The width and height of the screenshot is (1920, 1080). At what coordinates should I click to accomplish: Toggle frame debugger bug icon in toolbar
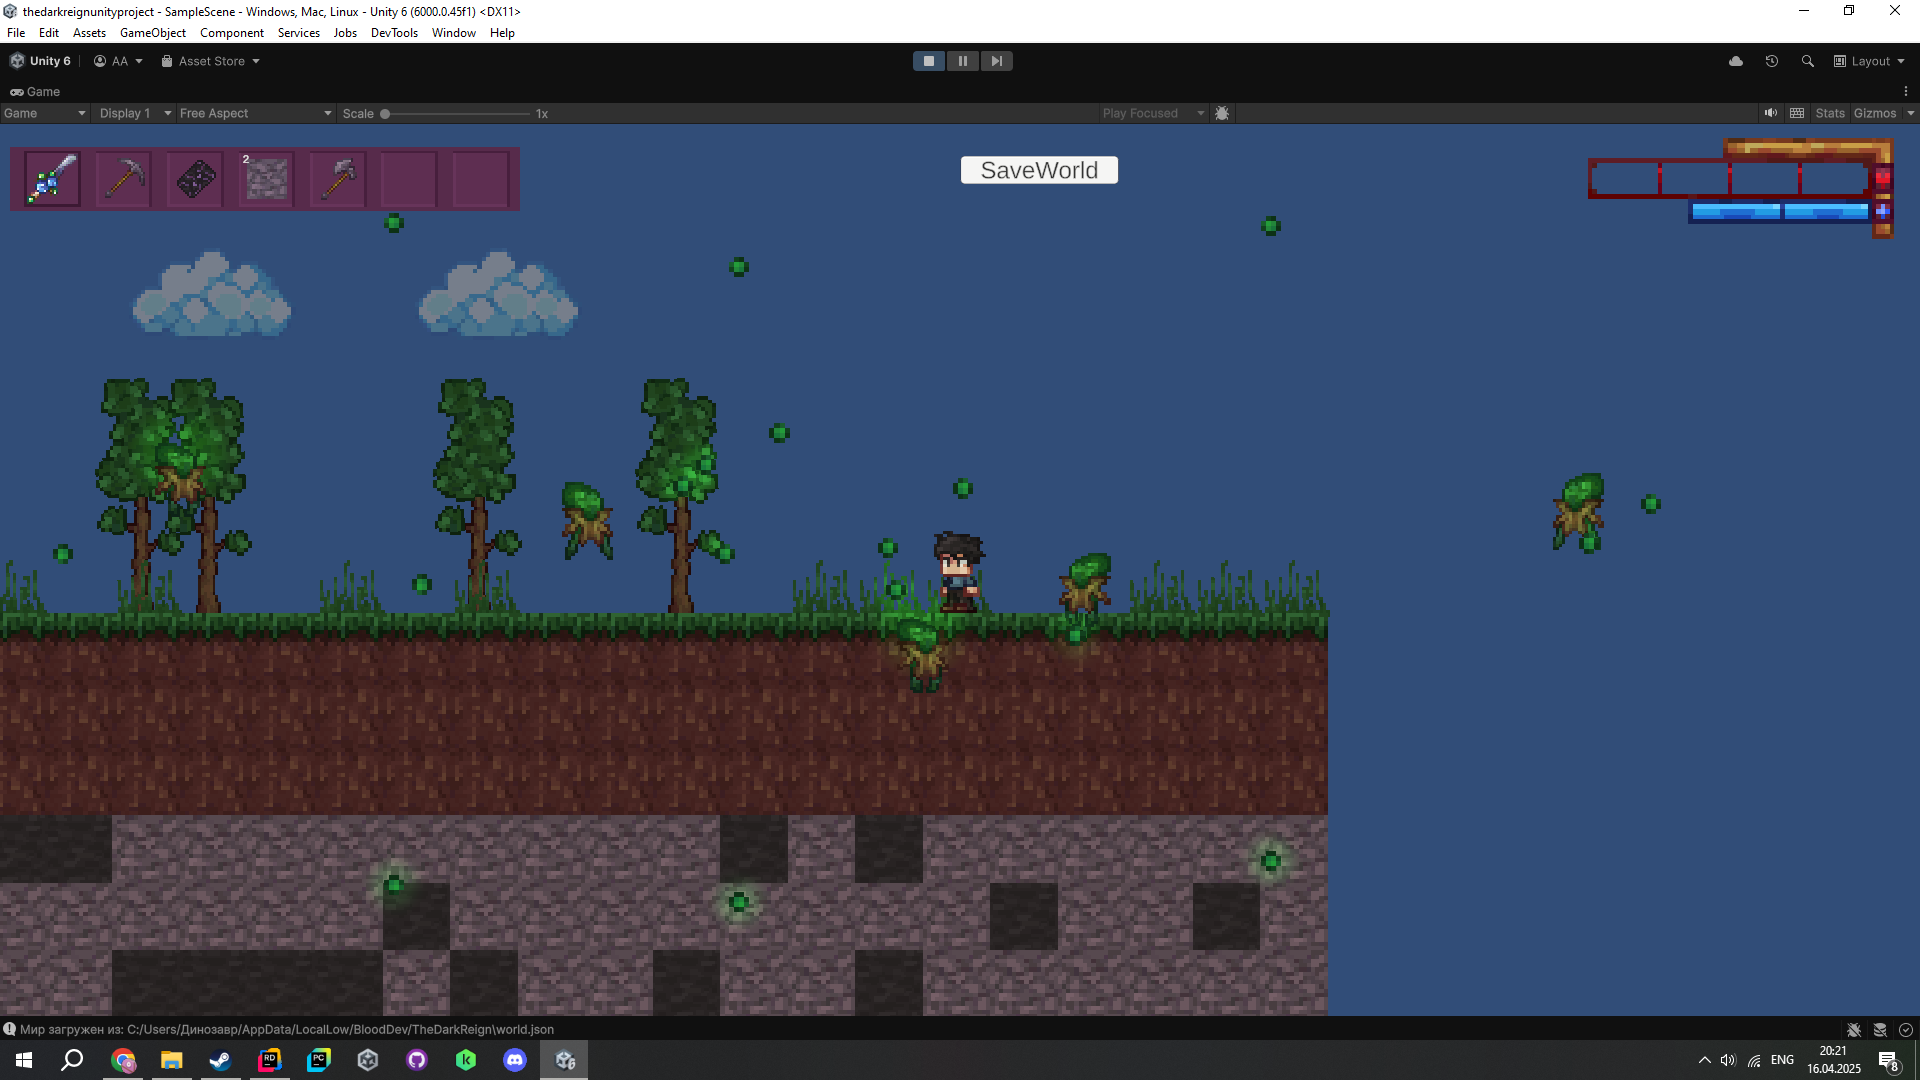tap(1222, 113)
